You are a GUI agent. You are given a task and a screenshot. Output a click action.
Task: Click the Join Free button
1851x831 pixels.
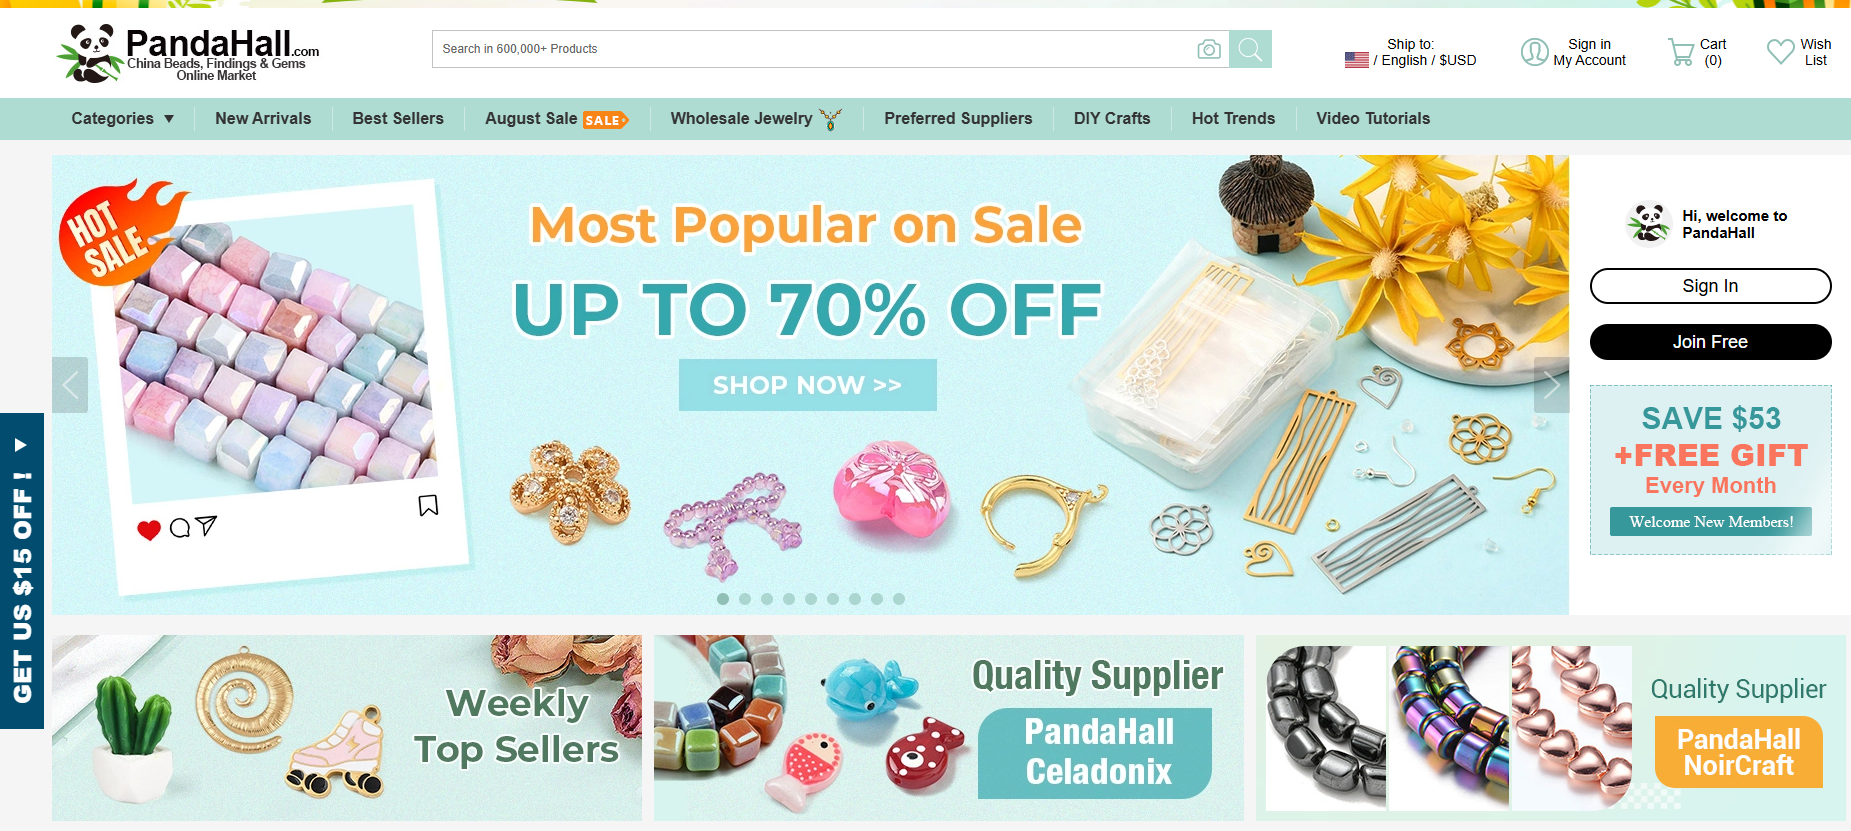coord(1710,342)
